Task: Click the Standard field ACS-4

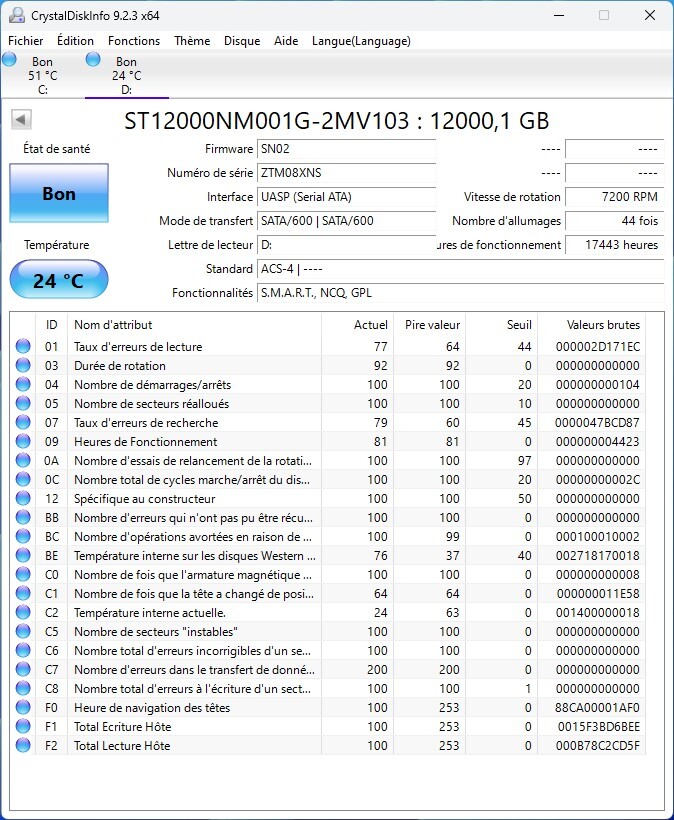Action: coord(461,269)
